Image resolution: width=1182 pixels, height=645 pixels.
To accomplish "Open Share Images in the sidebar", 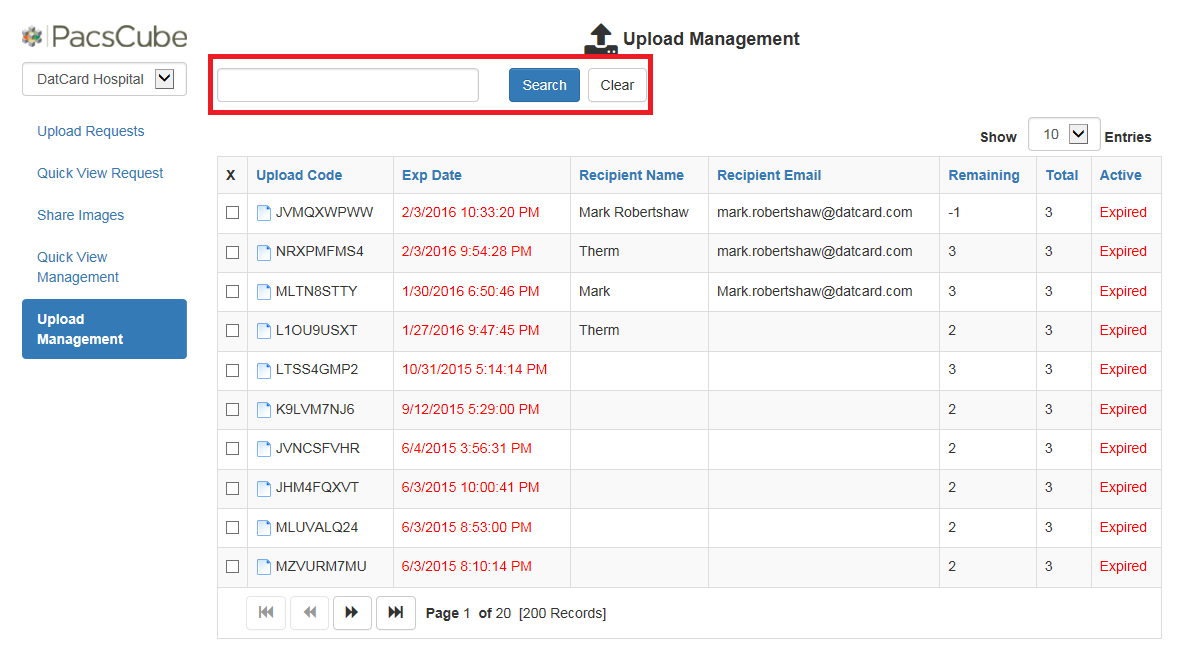I will point(81,216).
